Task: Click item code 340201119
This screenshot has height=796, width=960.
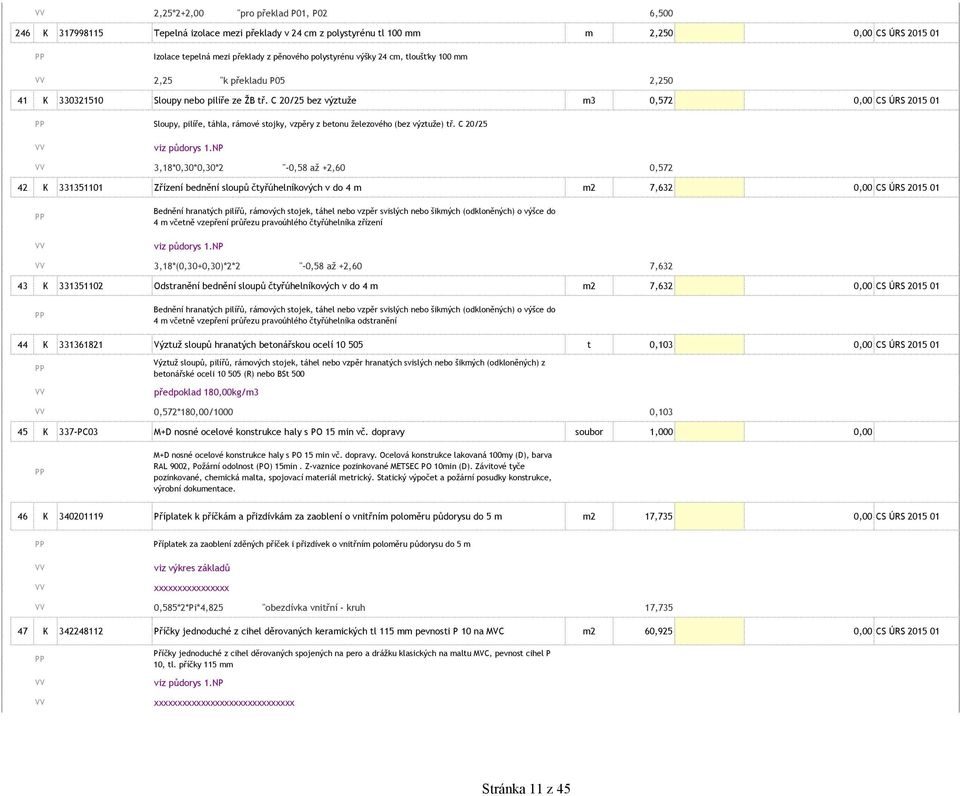Action: [81, 516]
